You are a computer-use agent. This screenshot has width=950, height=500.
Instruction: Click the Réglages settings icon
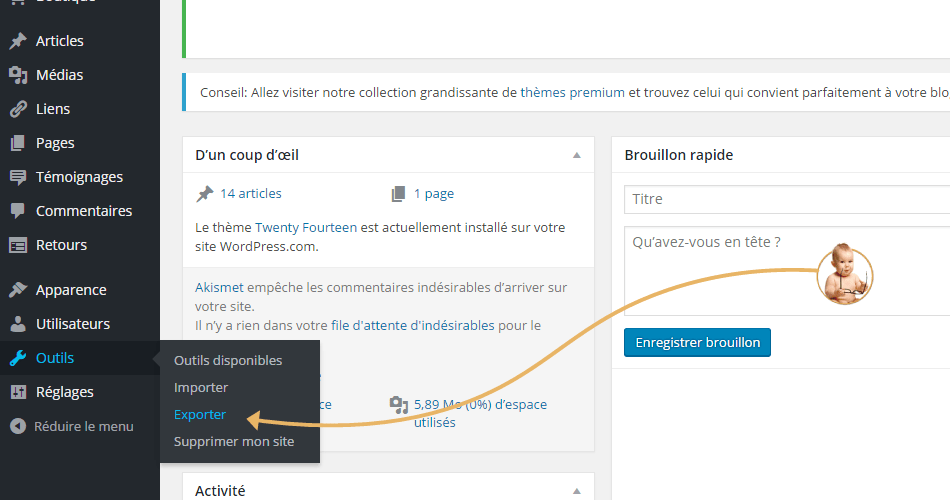coord(18,392)
